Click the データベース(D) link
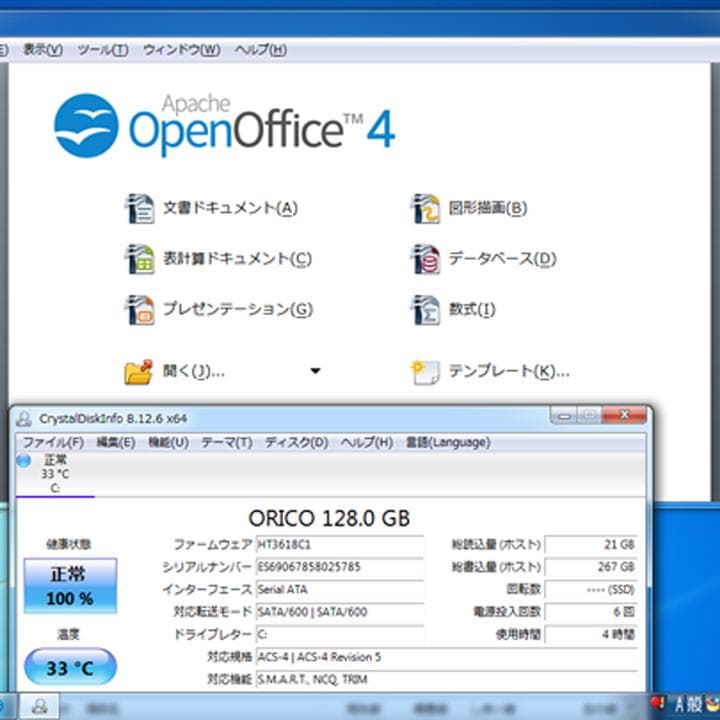Image resolution: width=720 pixels, height=720 pixels. tap(502, 259)
